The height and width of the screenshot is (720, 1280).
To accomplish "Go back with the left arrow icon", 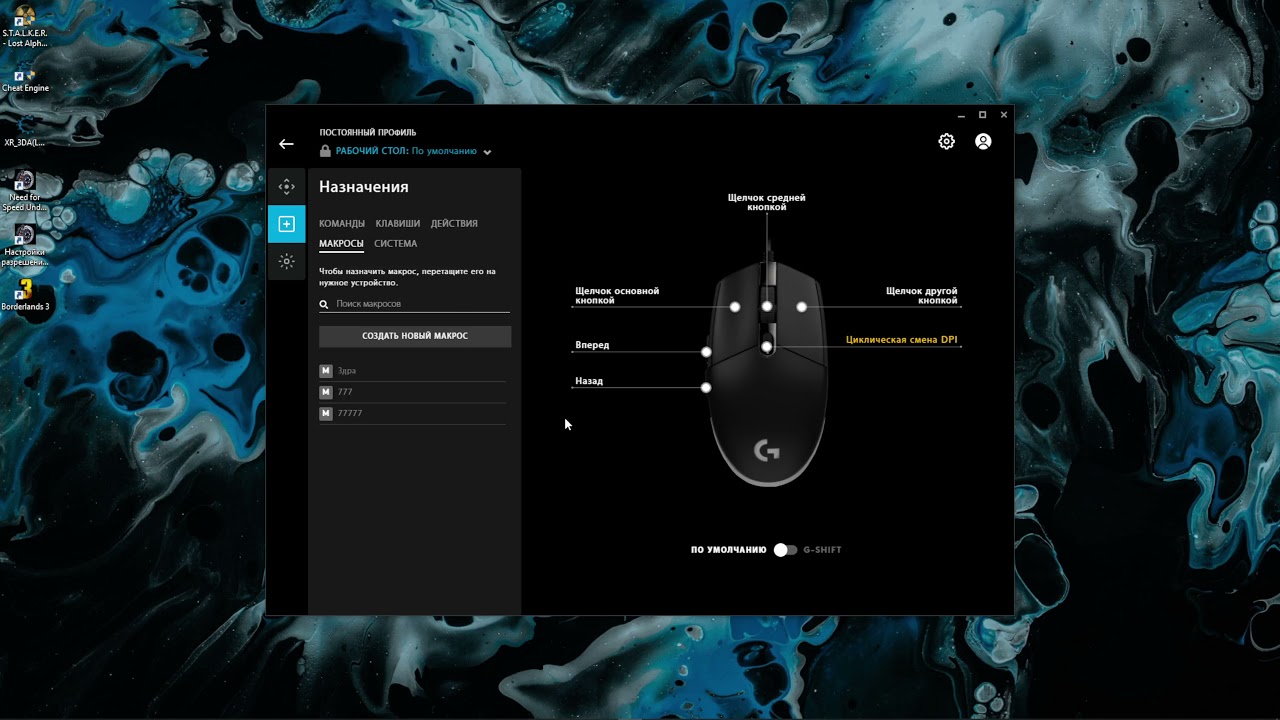I will coord(286,144).
